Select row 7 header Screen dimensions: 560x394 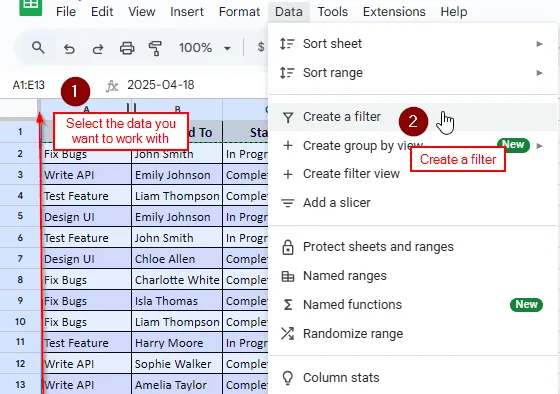20,259
